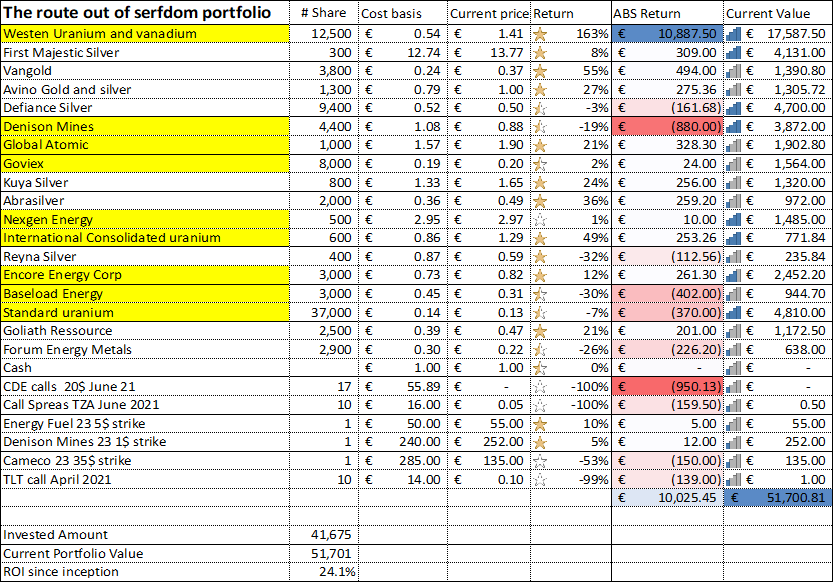This screenshot has width=834, height=583.
Task: Click the half star icon in the Defiance Silver row
Action: tap(540, 109)
